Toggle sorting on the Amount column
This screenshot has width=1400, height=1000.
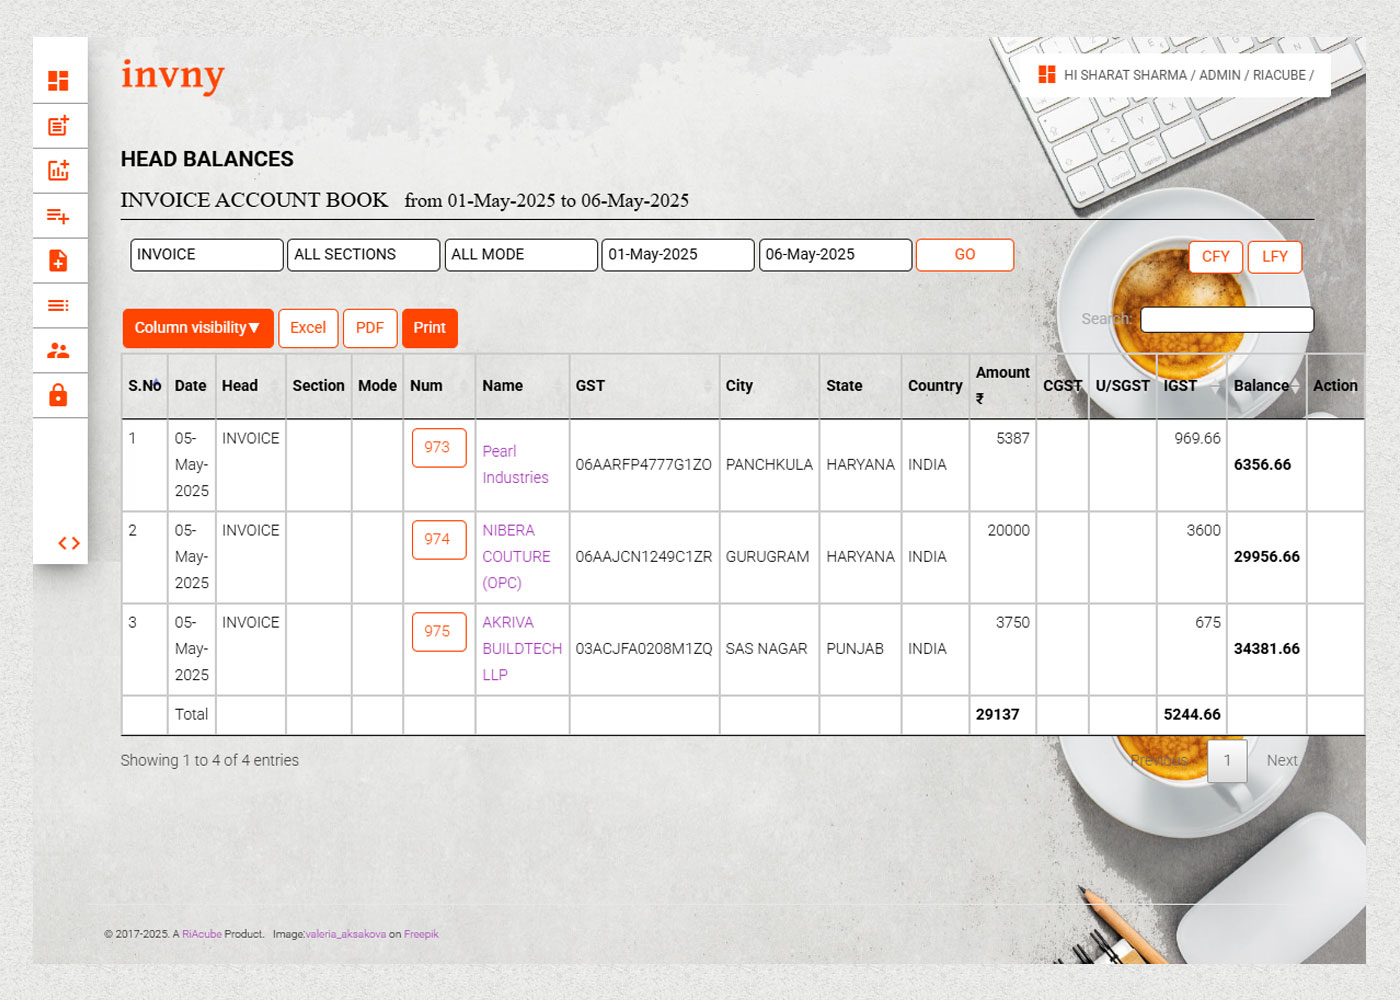1002,385
